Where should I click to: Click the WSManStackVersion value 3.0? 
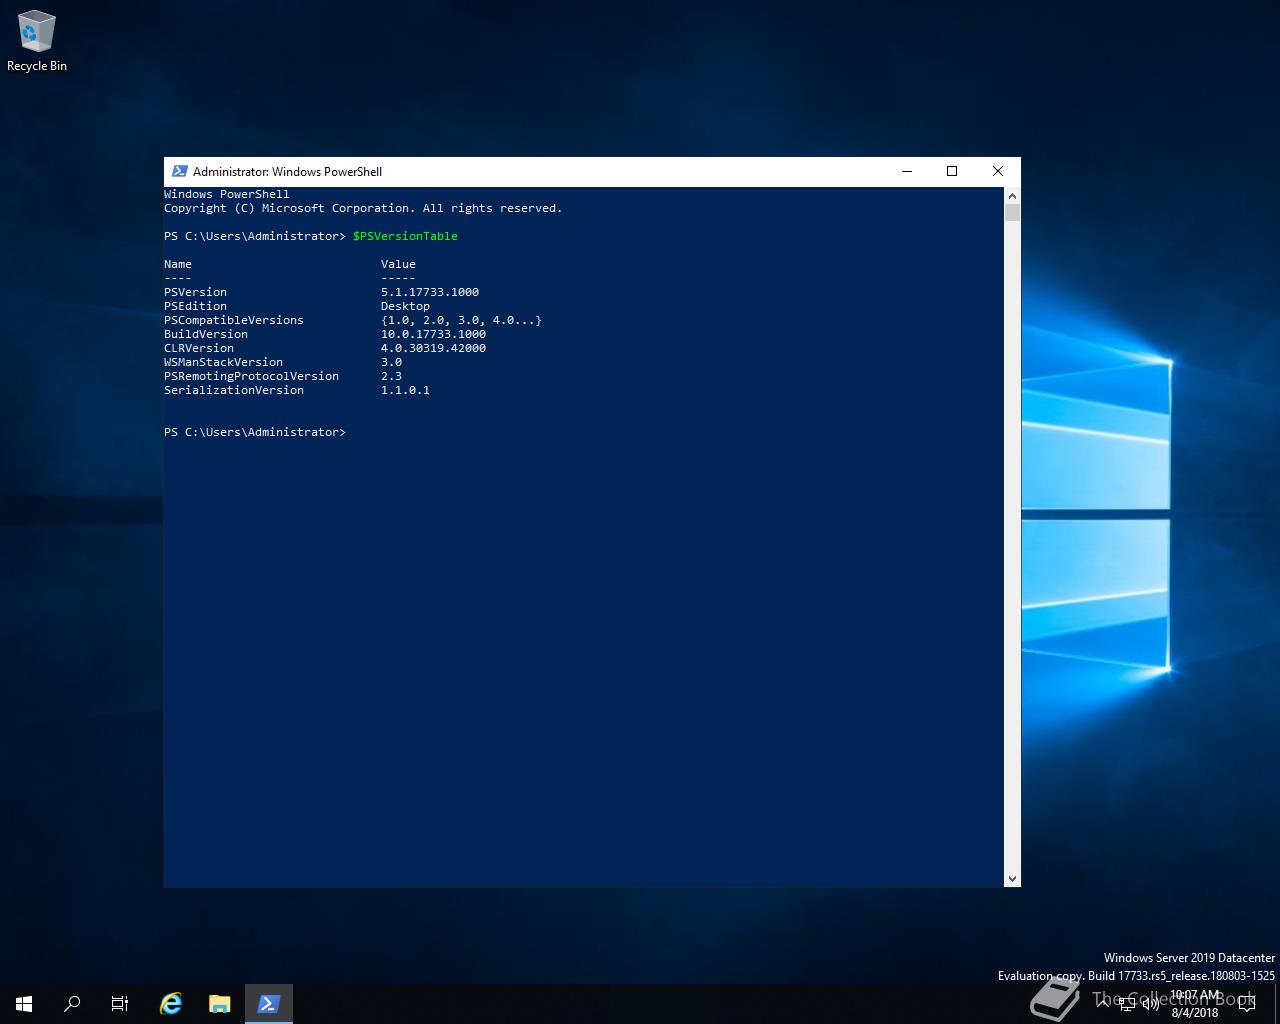click(x=391, y=362)
